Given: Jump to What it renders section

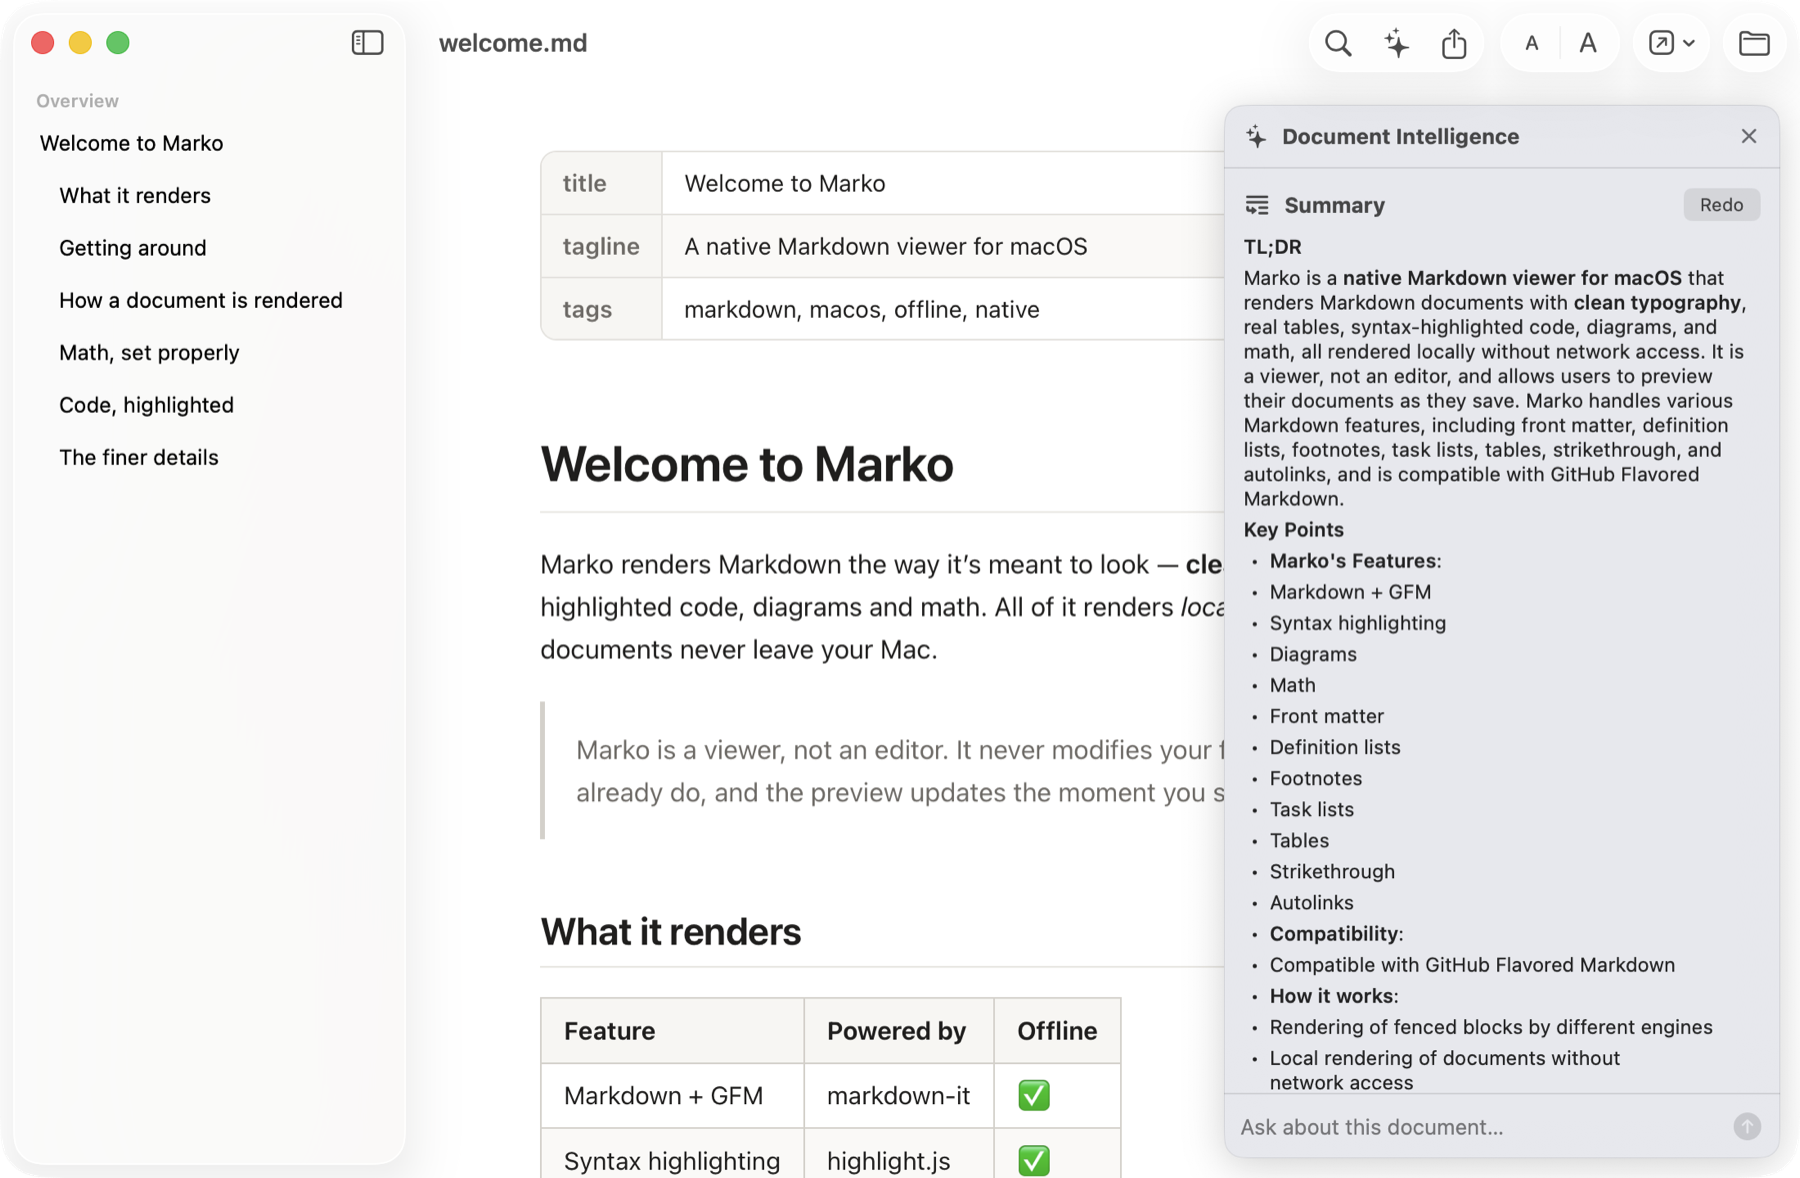Looking at the screenshot, I should 135,196.
